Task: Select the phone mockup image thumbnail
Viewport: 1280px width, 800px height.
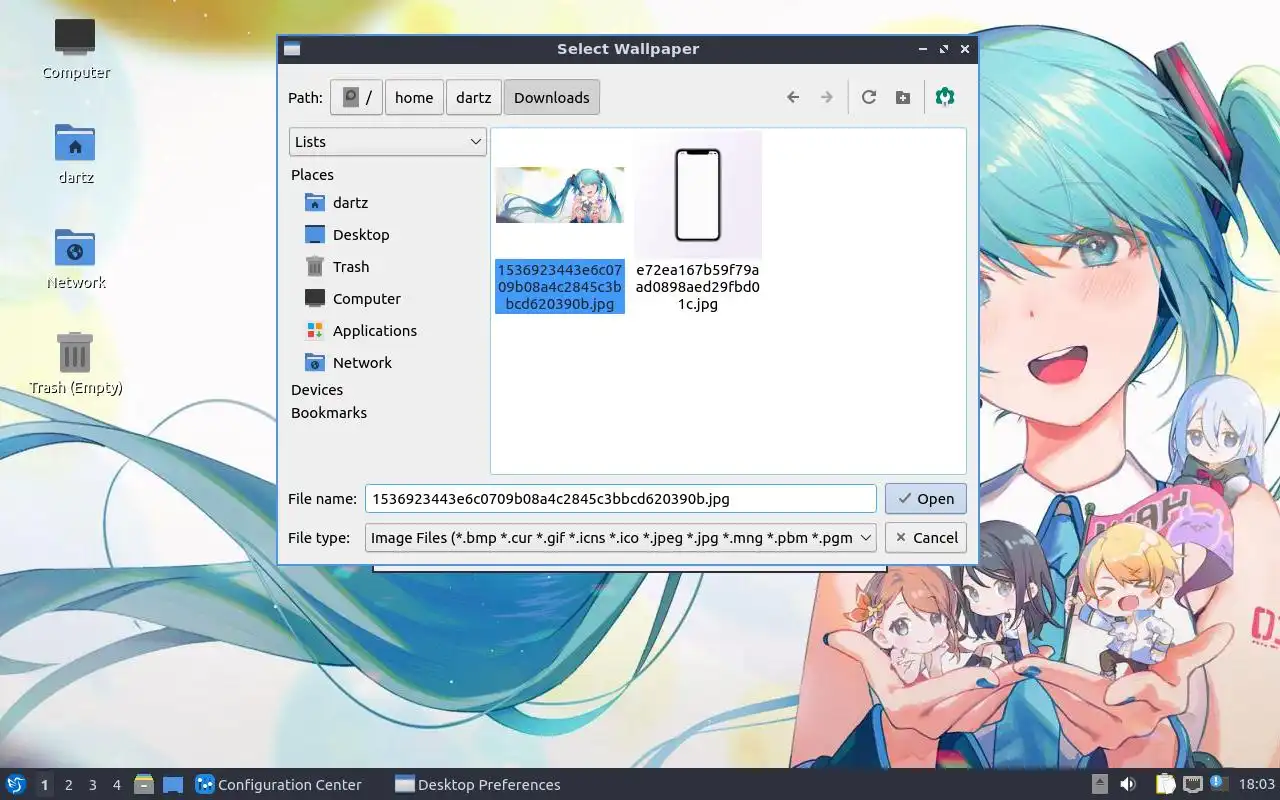Action: point(698,195)
